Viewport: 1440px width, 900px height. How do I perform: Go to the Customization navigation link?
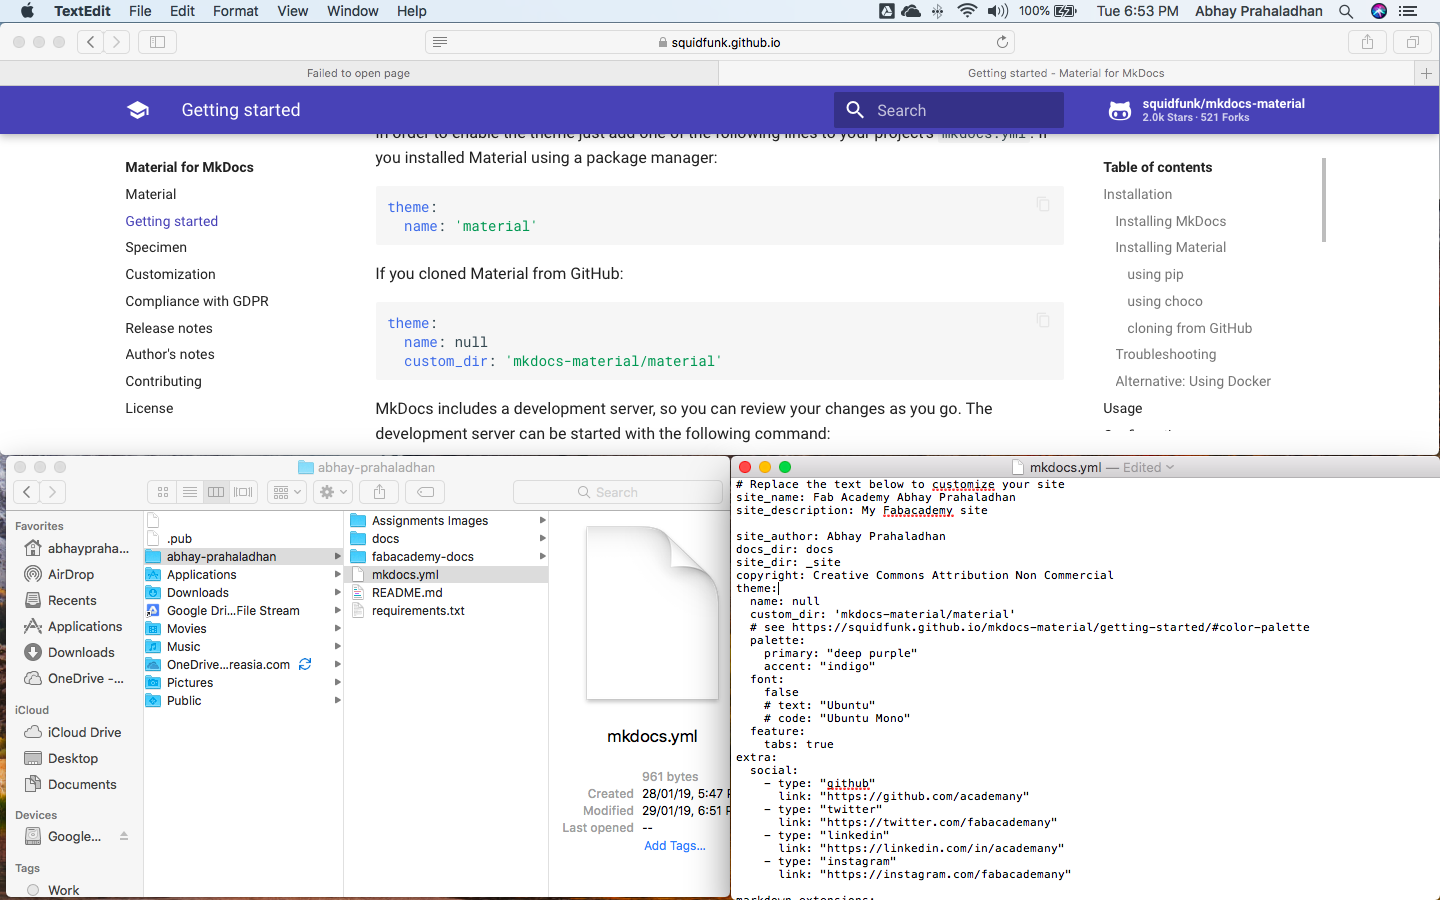click(170, 274)
